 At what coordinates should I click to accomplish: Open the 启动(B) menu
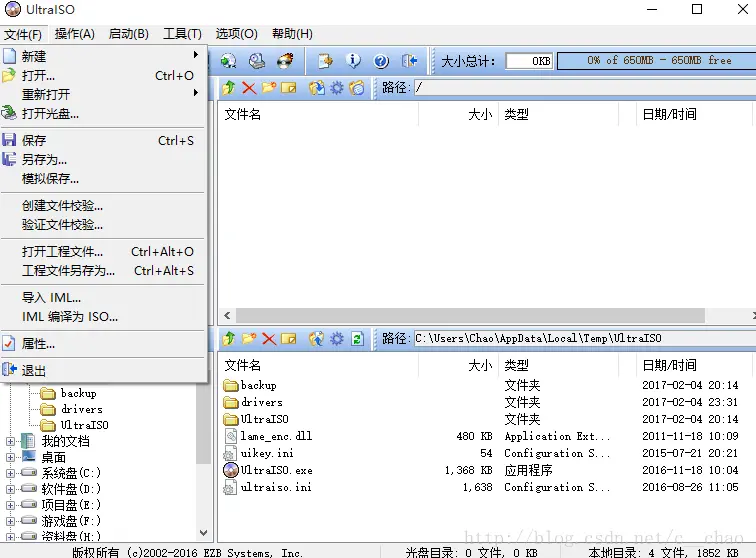pos(128,34)
